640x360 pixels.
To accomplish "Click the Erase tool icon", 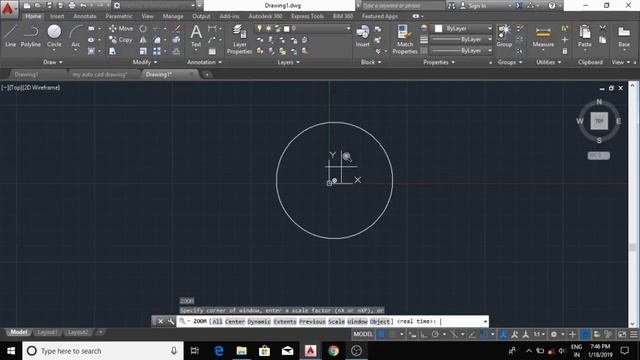I will [x=176, y=29].
